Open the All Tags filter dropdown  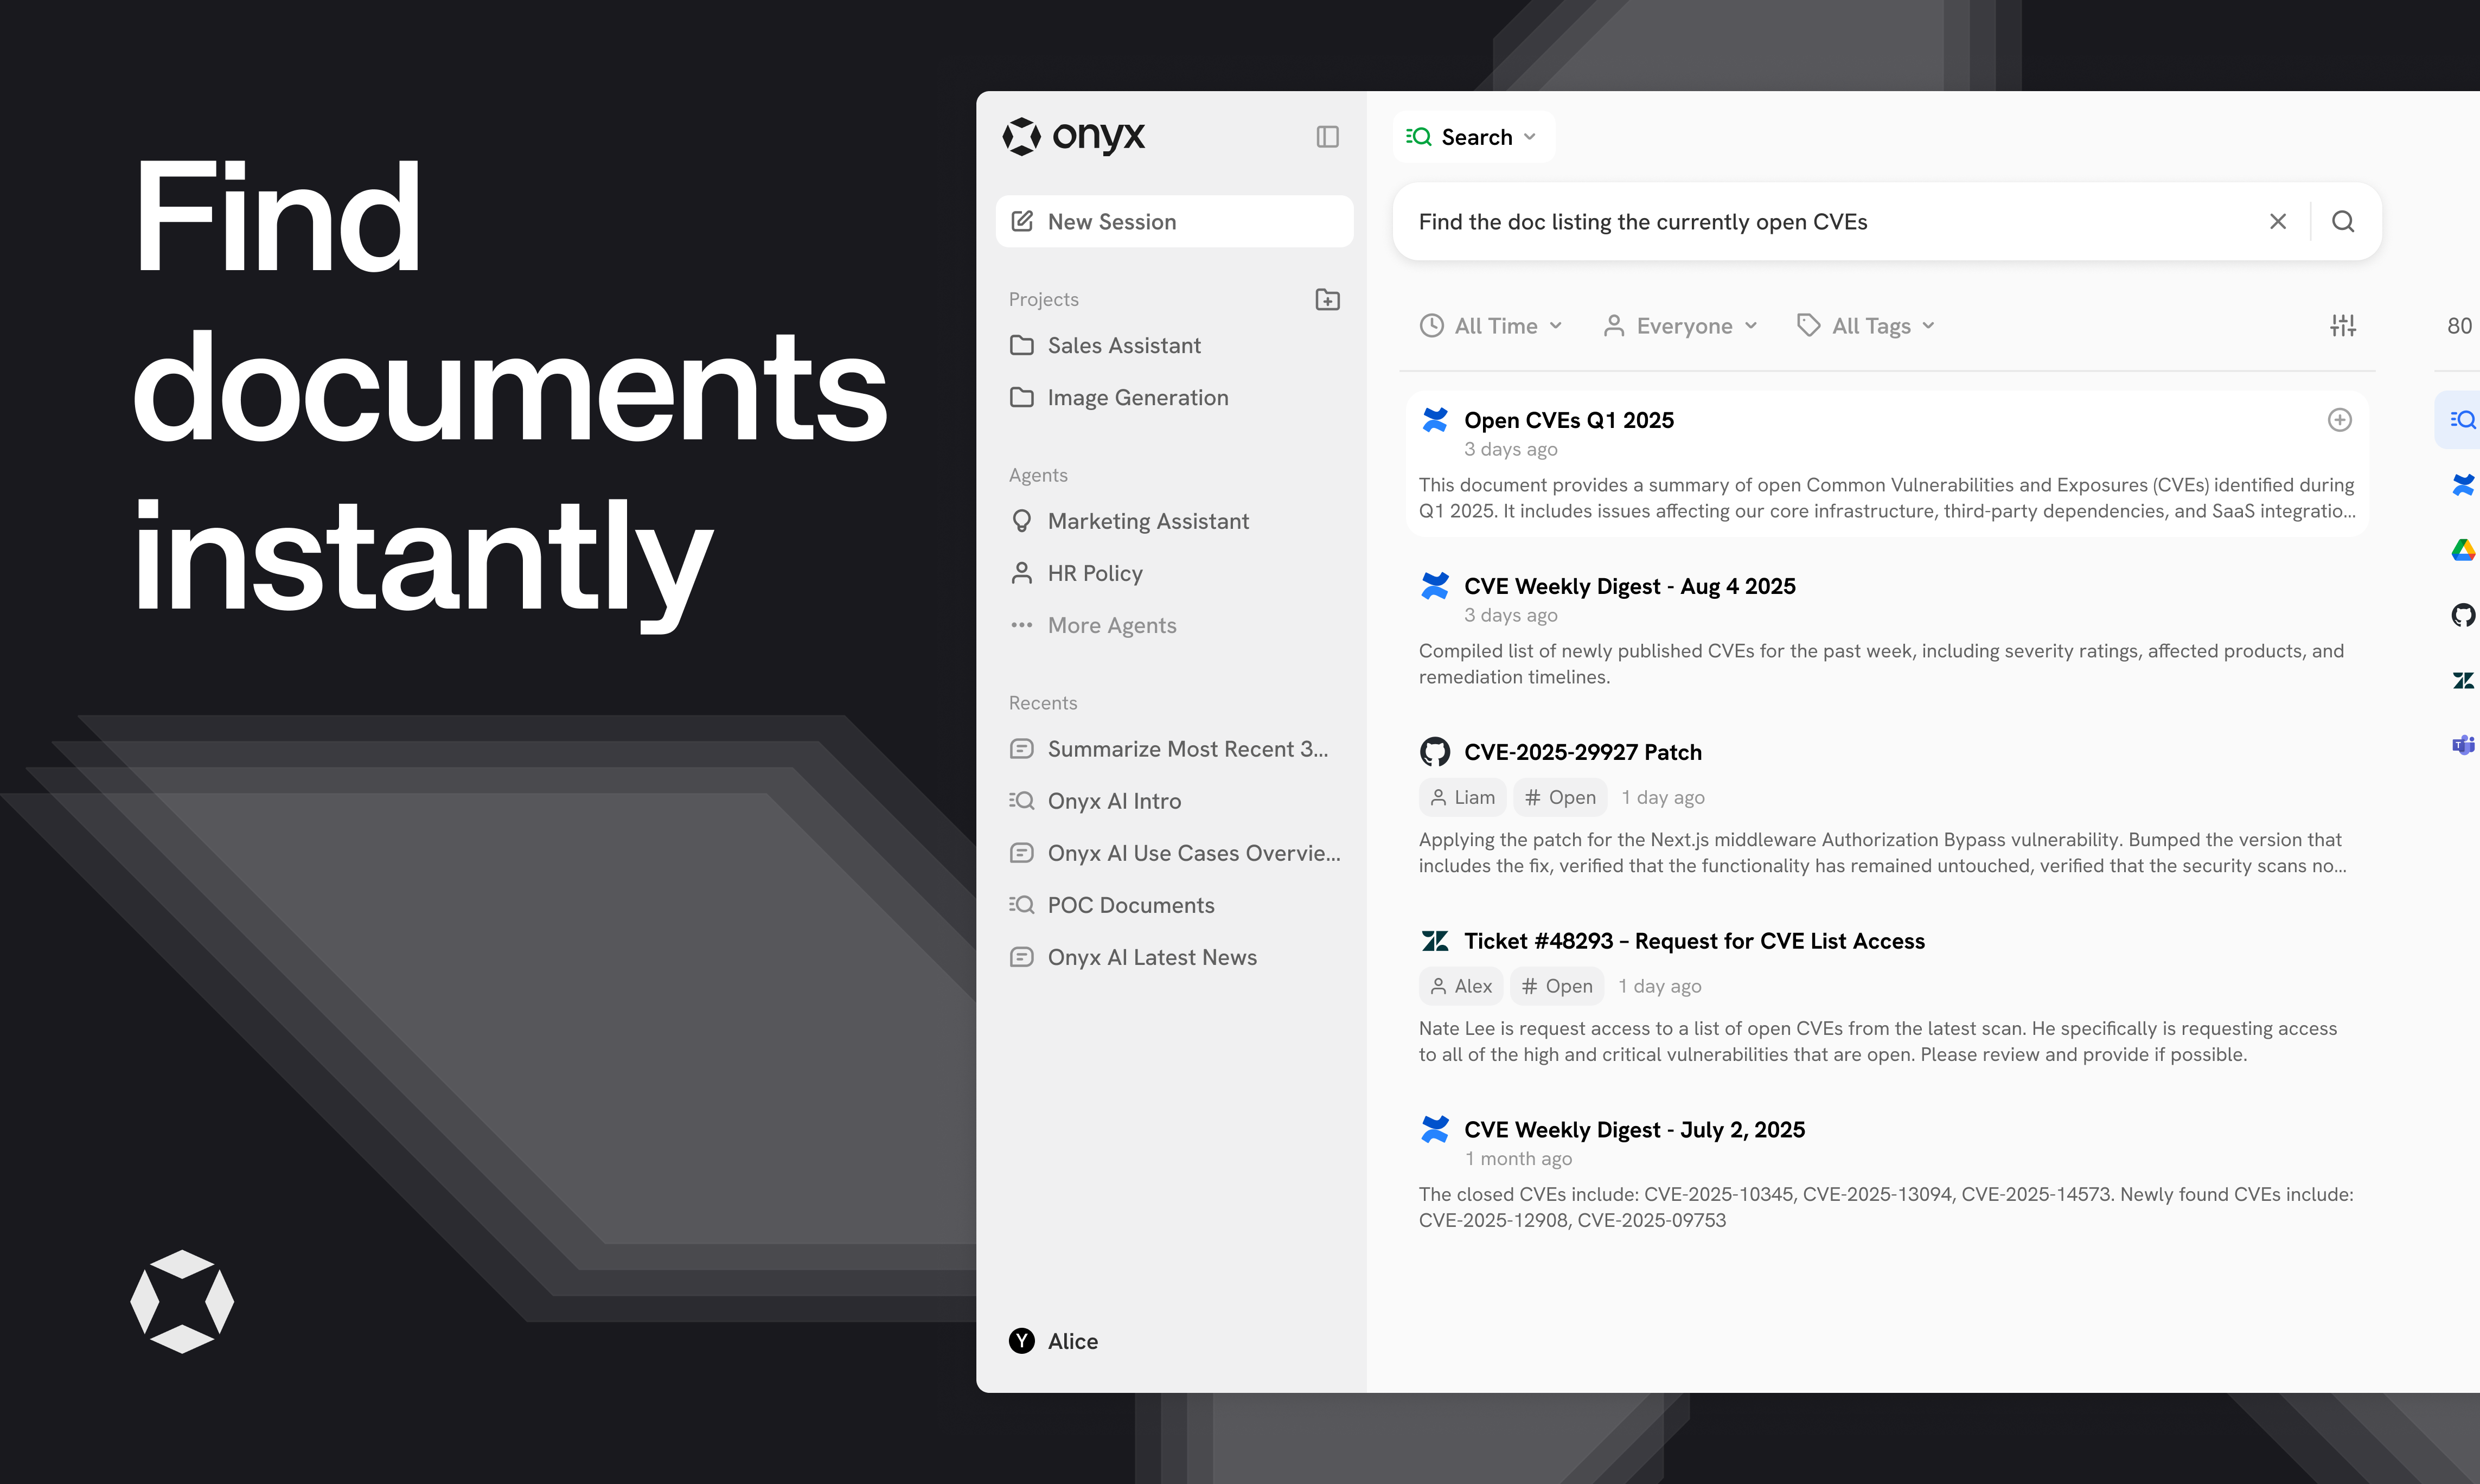click(x=1866, y=326)
